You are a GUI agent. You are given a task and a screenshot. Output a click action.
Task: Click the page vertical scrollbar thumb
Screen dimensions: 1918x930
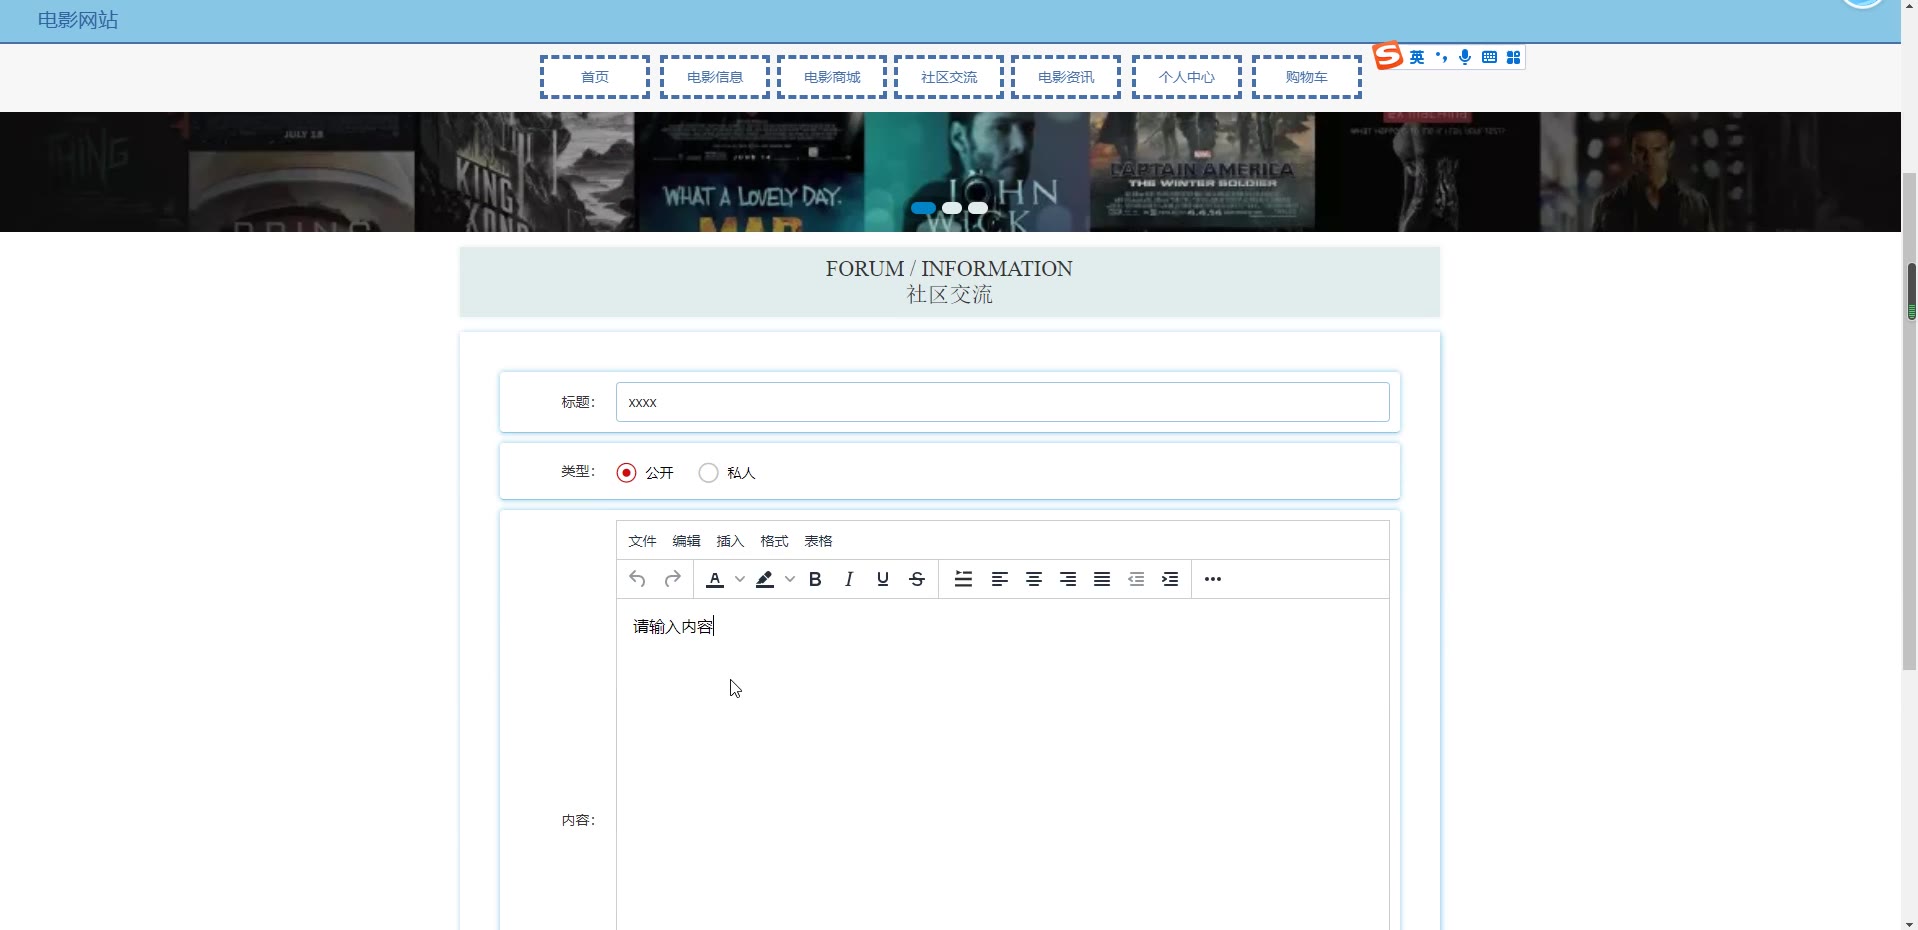pyautogui.click(x=1910, y=420)
